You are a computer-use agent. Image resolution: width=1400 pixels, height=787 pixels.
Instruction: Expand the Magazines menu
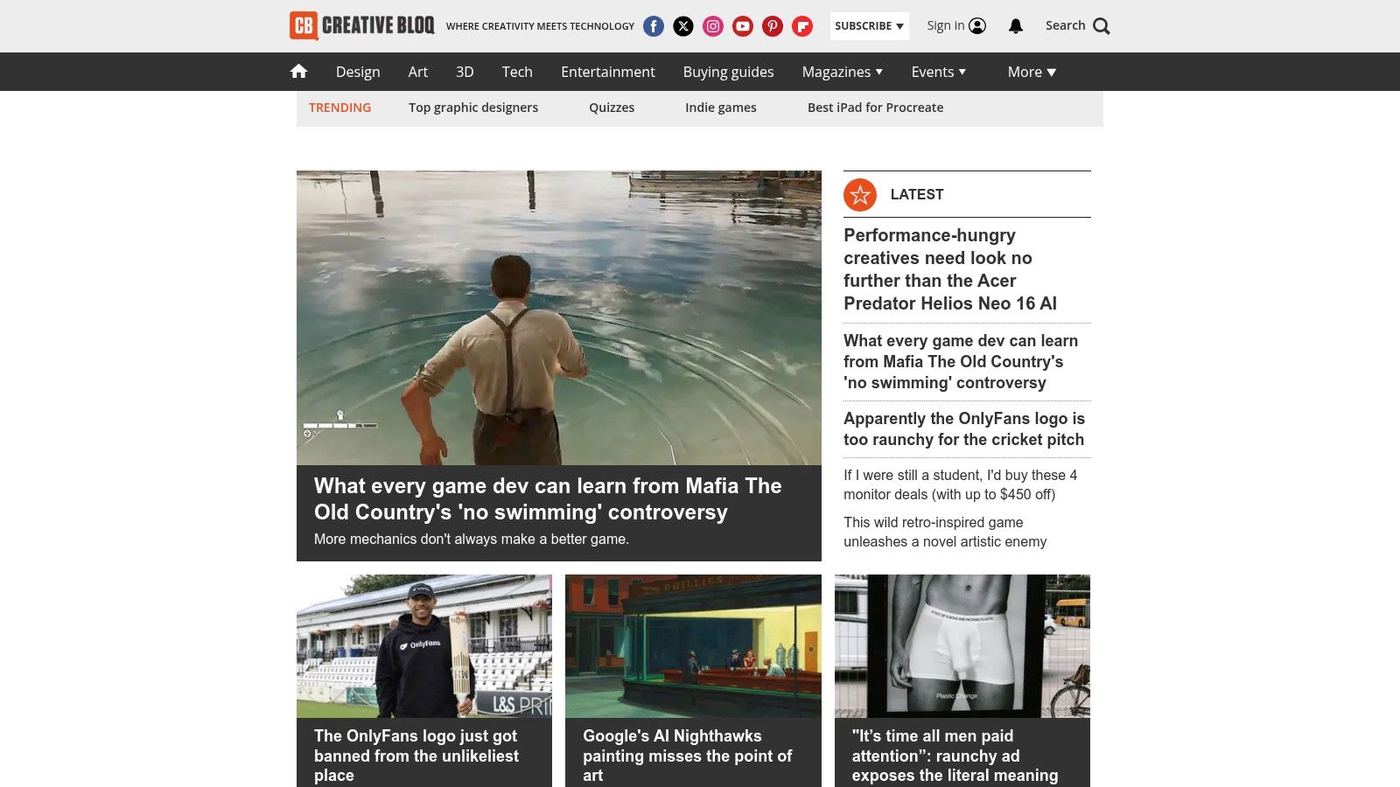(843, 72)
